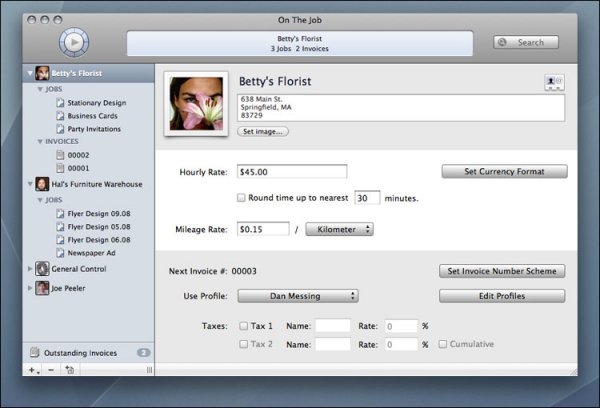Click in the Search field
The width and height of the screenshot is (600, 408).
pos(526,42)
